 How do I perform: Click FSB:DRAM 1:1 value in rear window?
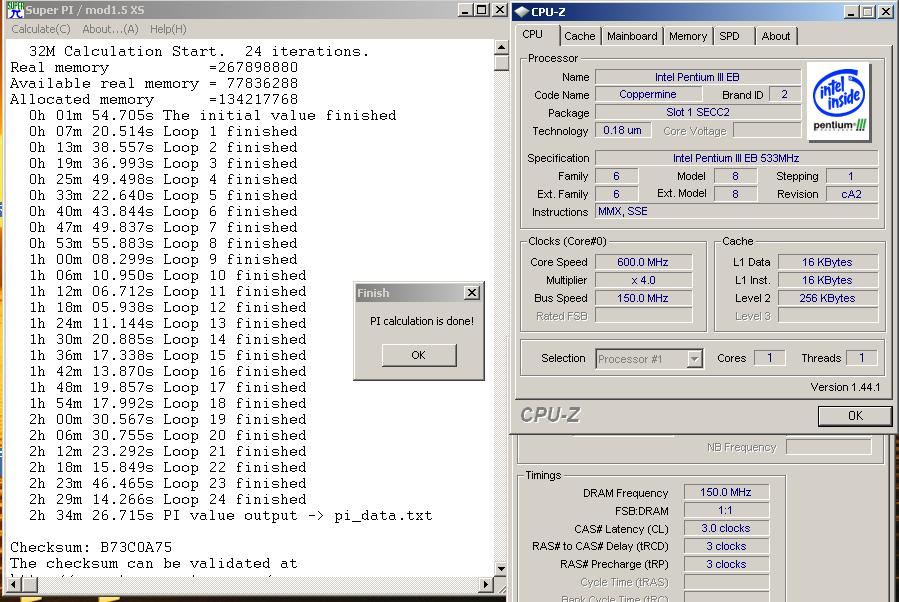pyautogui.click(x=726, y=510)
